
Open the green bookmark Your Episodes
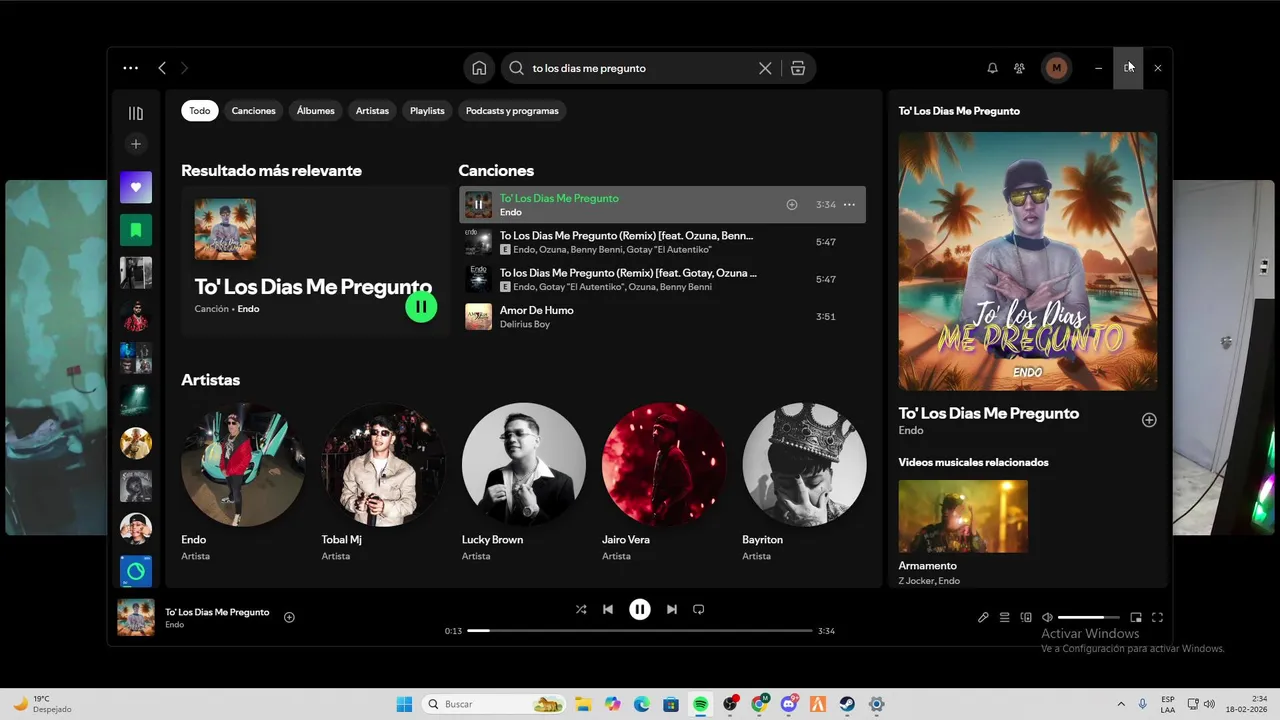[136, 230]
